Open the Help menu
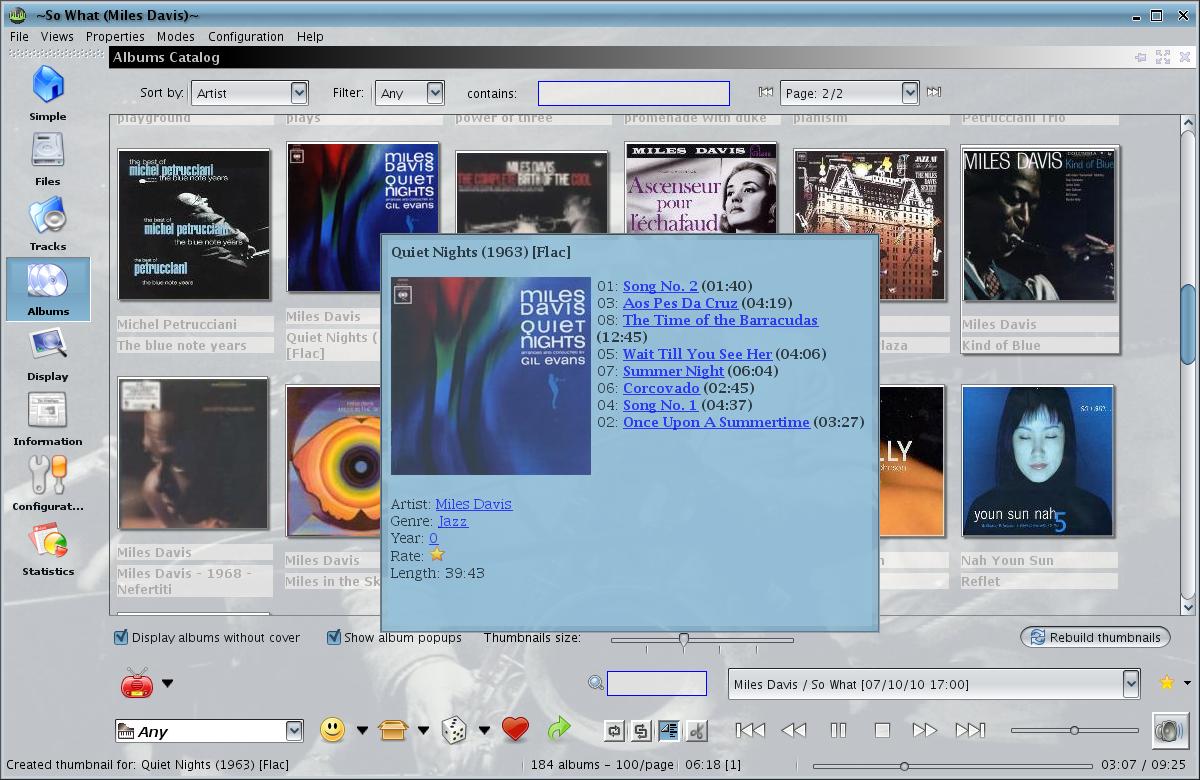Viewport: 1200px width, 780px height. tap(310, 36)
